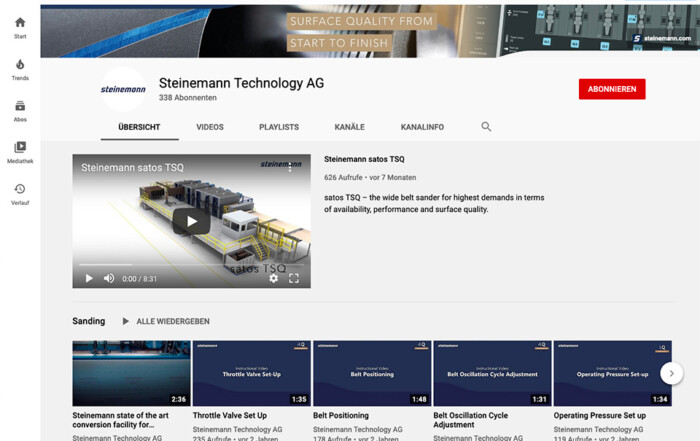Click the channel banner image
Viewport: 700px width, 441px height.
[x=370, y=31]
